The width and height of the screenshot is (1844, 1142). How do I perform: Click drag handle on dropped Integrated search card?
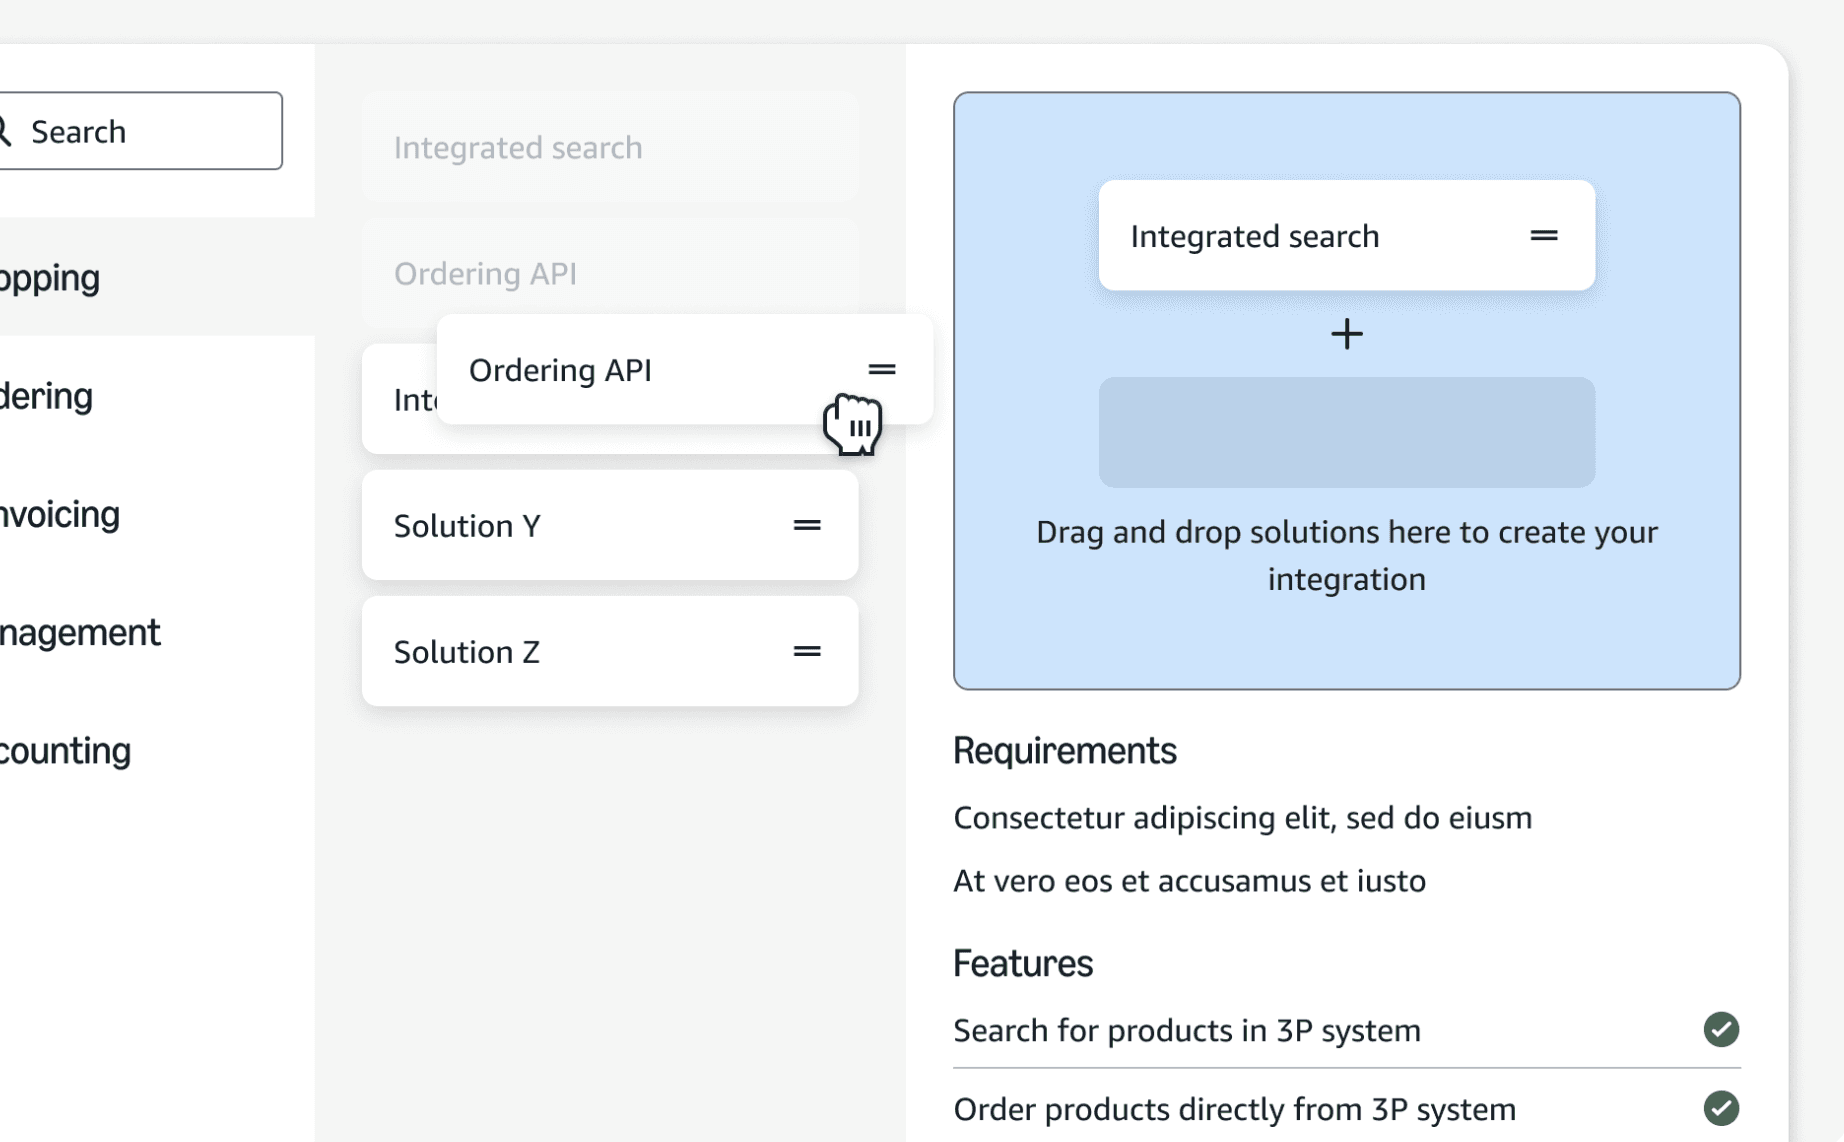point(1544,236)
